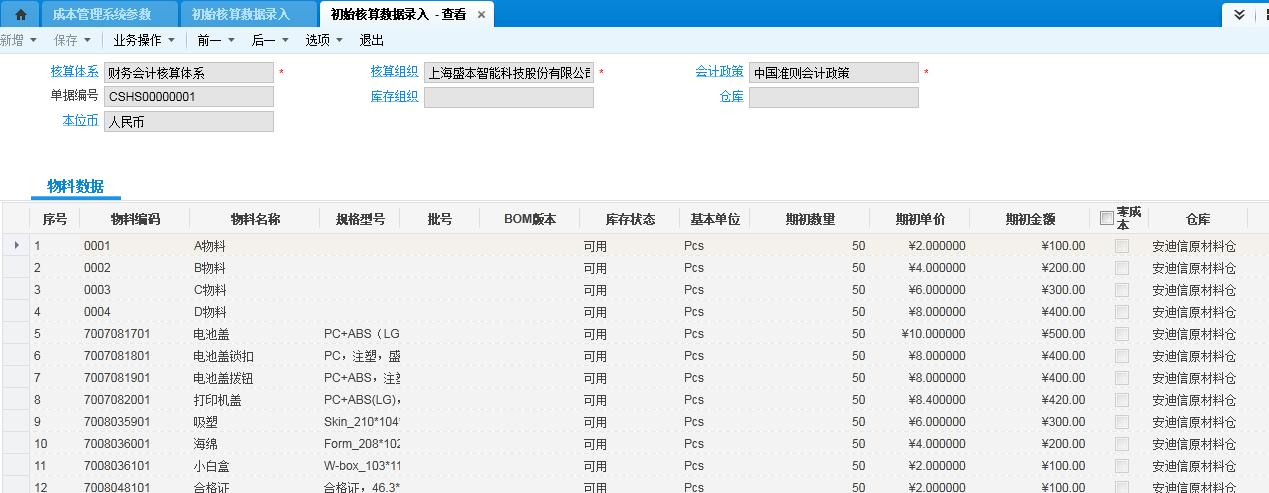Click the empty 库存组织 field
The image size is (1269, 493).
tap(508, 97)
